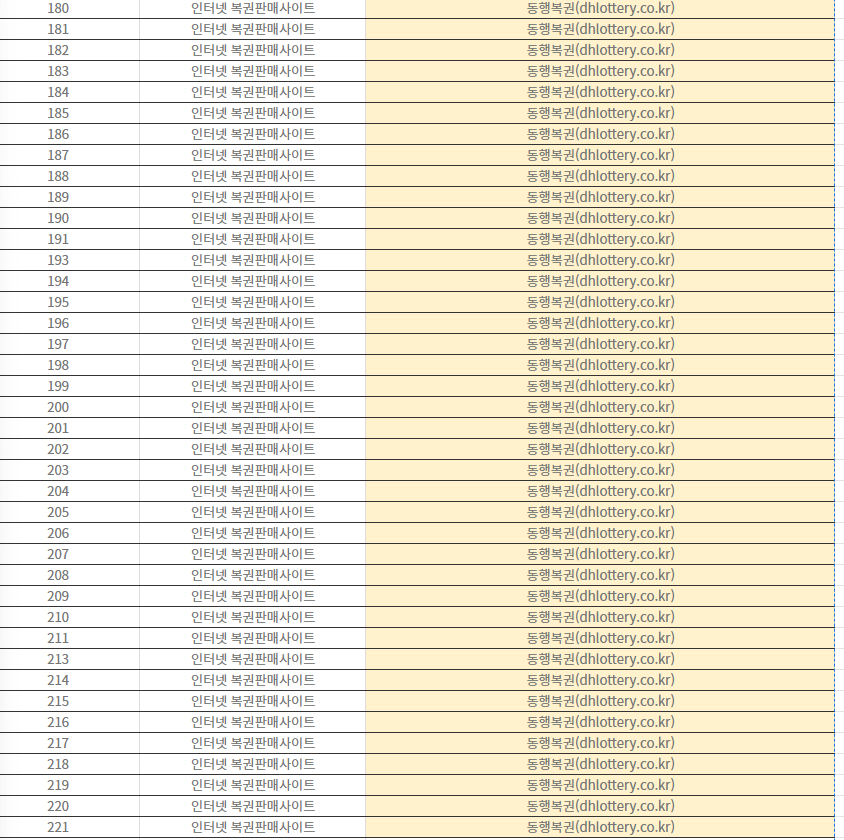Click 인터넷 복권판매사이트 in row 182

click(252, 50)
